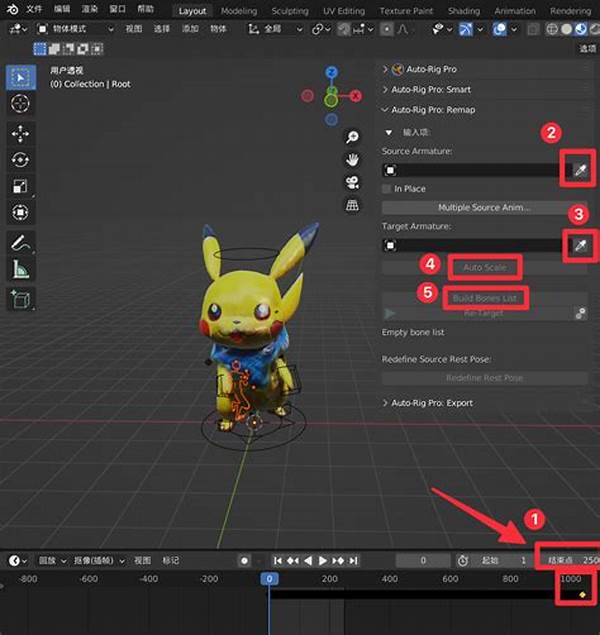Click the Build Bones List button
This screenshot has height=635, width=600.
(485, 299)
